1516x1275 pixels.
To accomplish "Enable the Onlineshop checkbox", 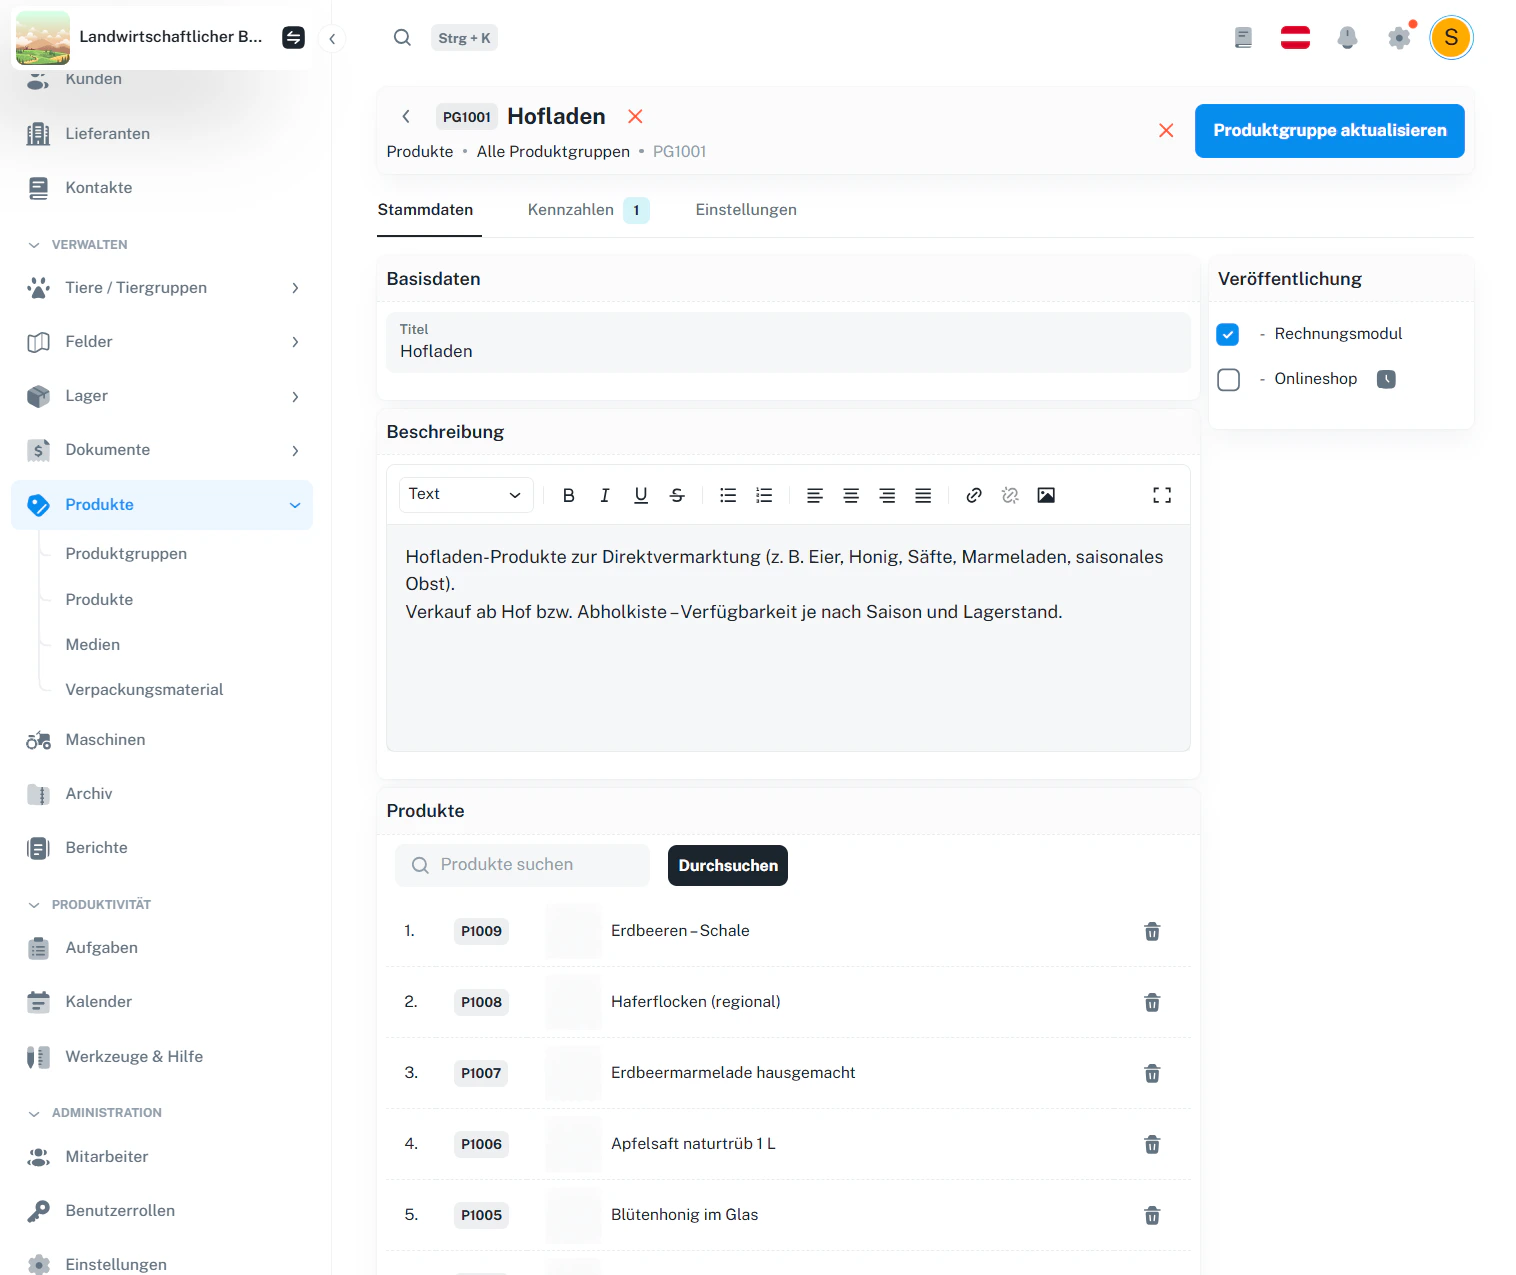I will point(1228,380).
